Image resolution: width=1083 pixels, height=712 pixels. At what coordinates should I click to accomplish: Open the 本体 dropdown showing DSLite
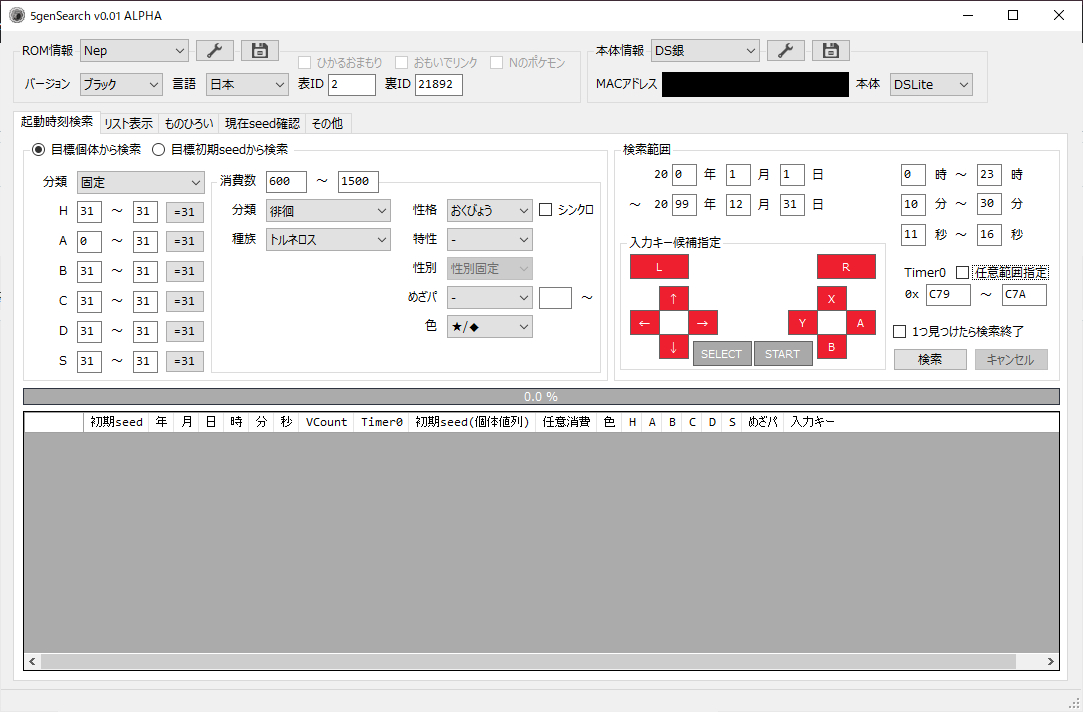(931, 84)
